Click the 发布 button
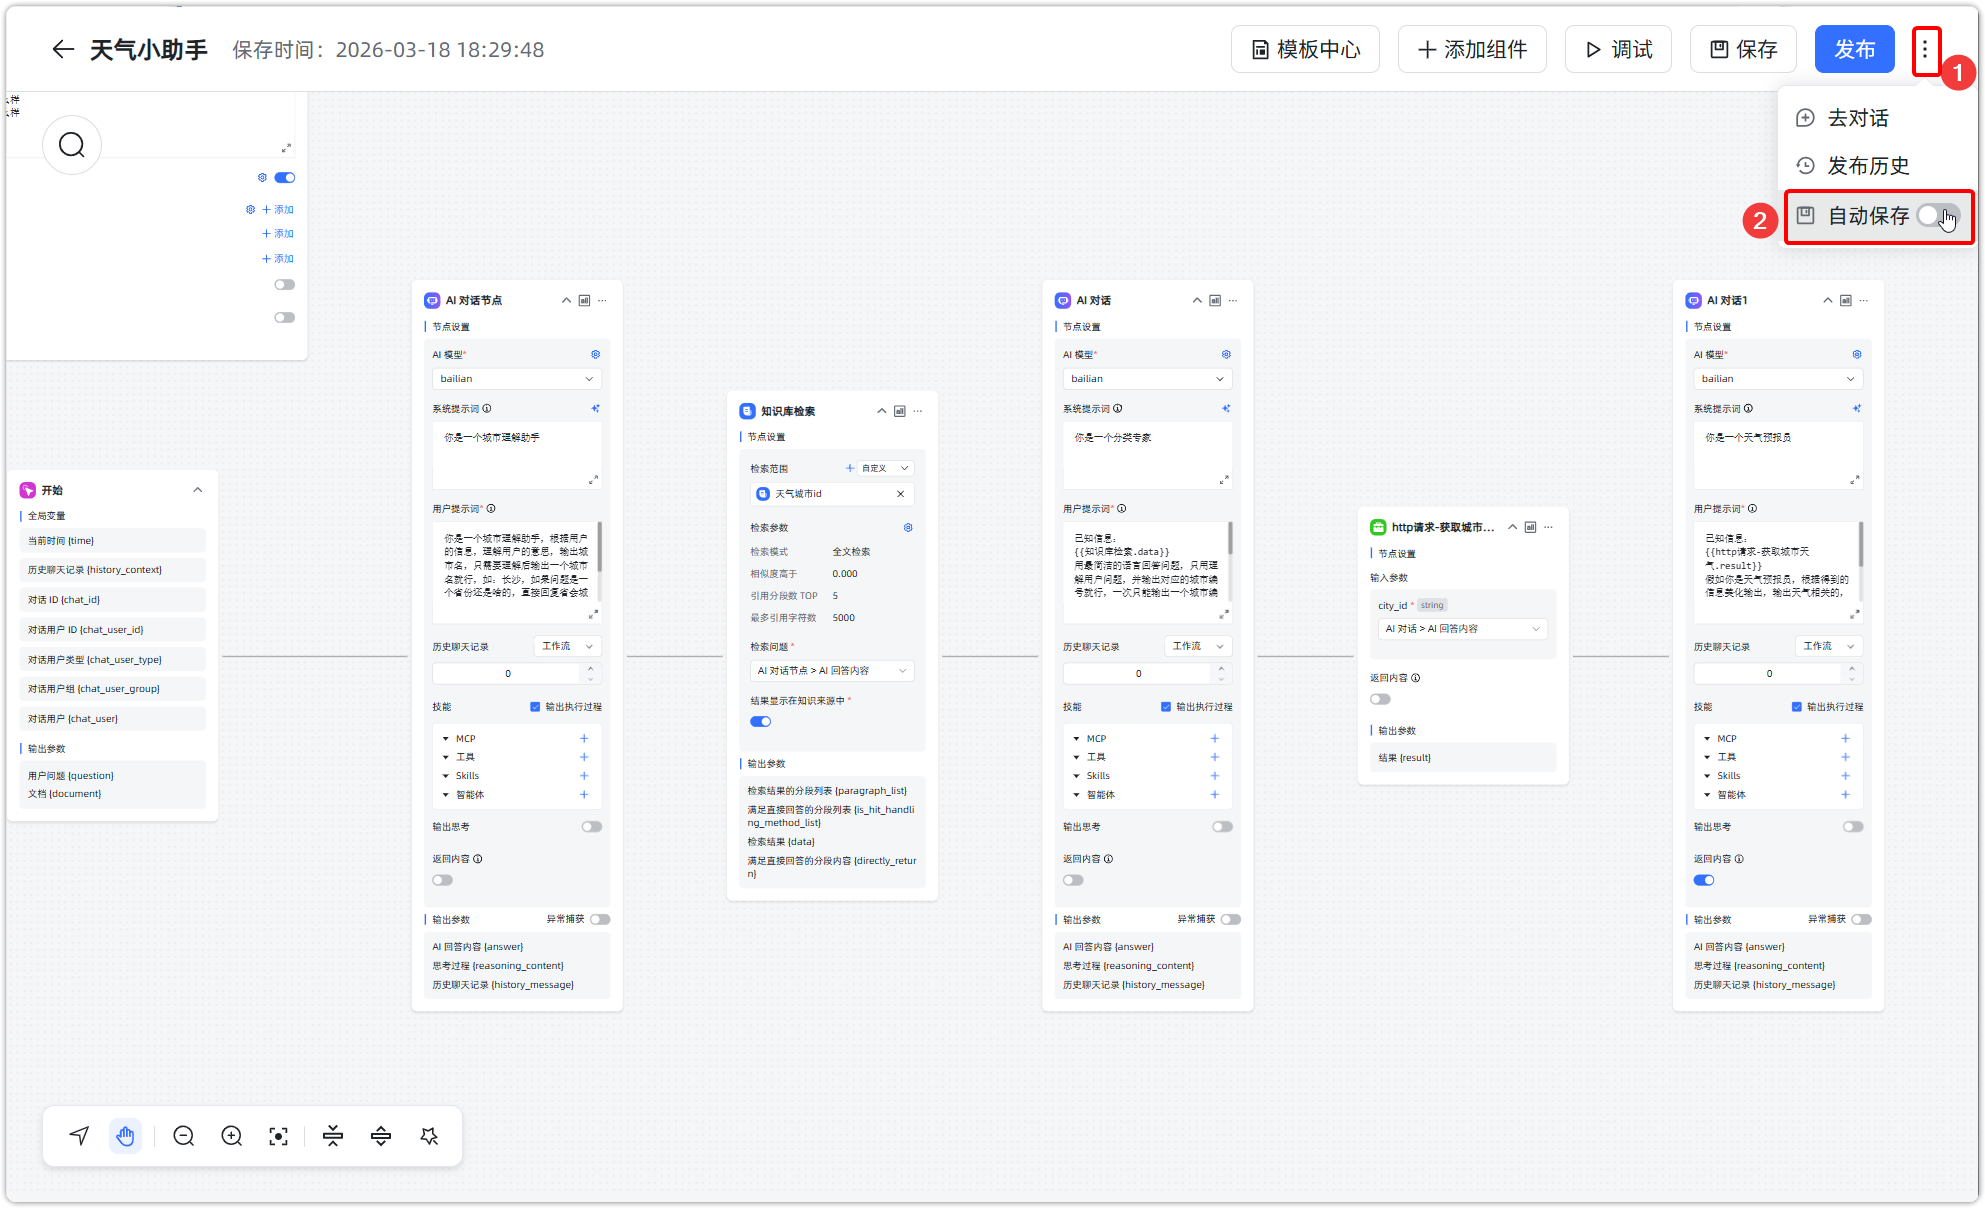1985x1208 pixels. (1854, 50)
